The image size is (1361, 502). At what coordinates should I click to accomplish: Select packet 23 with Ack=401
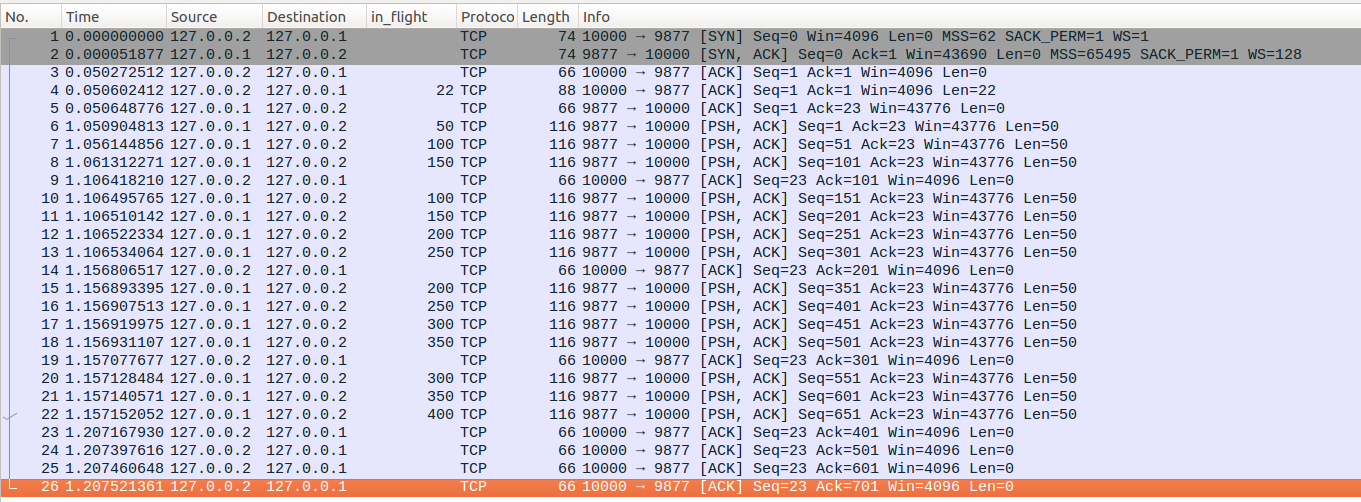point(680,433)
